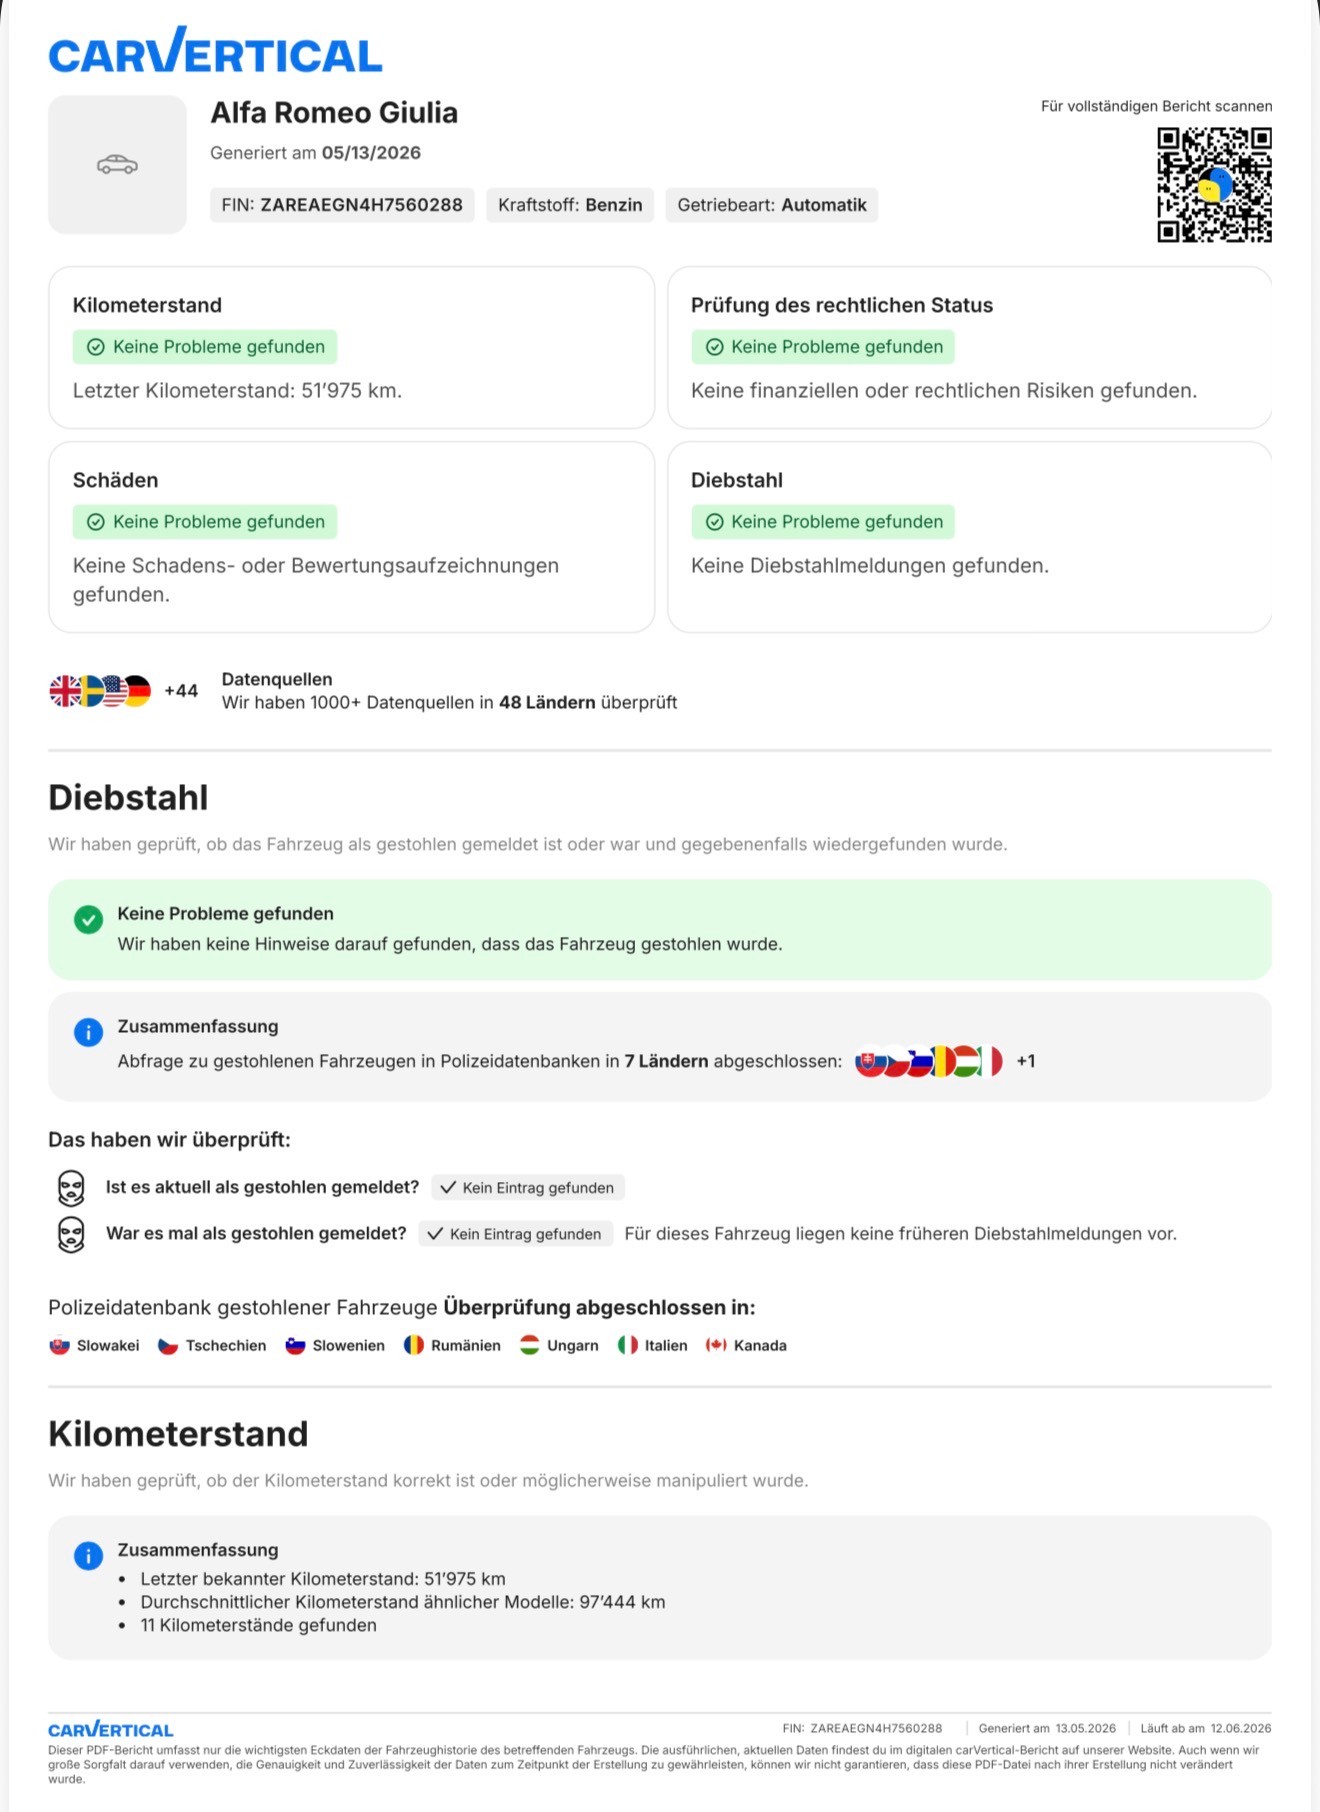Click 'Keine Probleme gefunden' under rechtlicher Status

click(x=823, y=347)
